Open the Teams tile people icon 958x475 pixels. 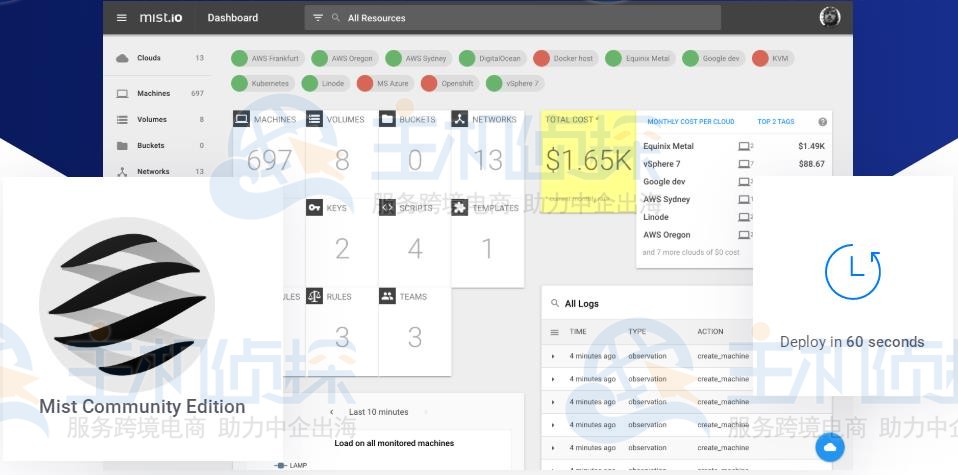387,296
